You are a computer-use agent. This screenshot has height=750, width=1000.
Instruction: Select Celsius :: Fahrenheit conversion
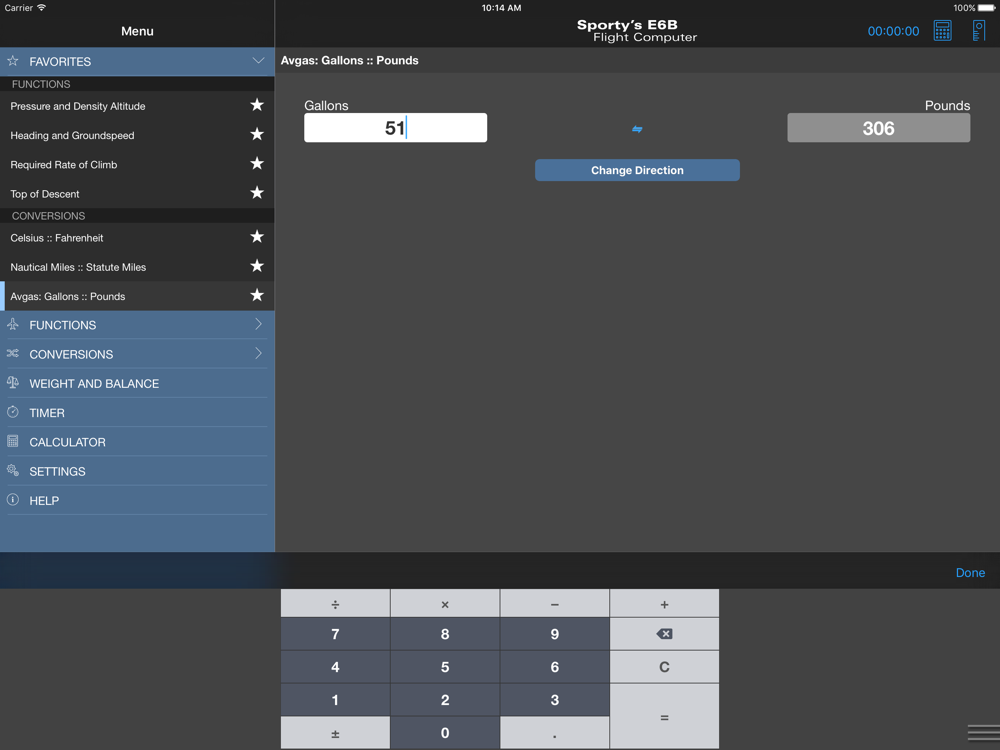137,238
